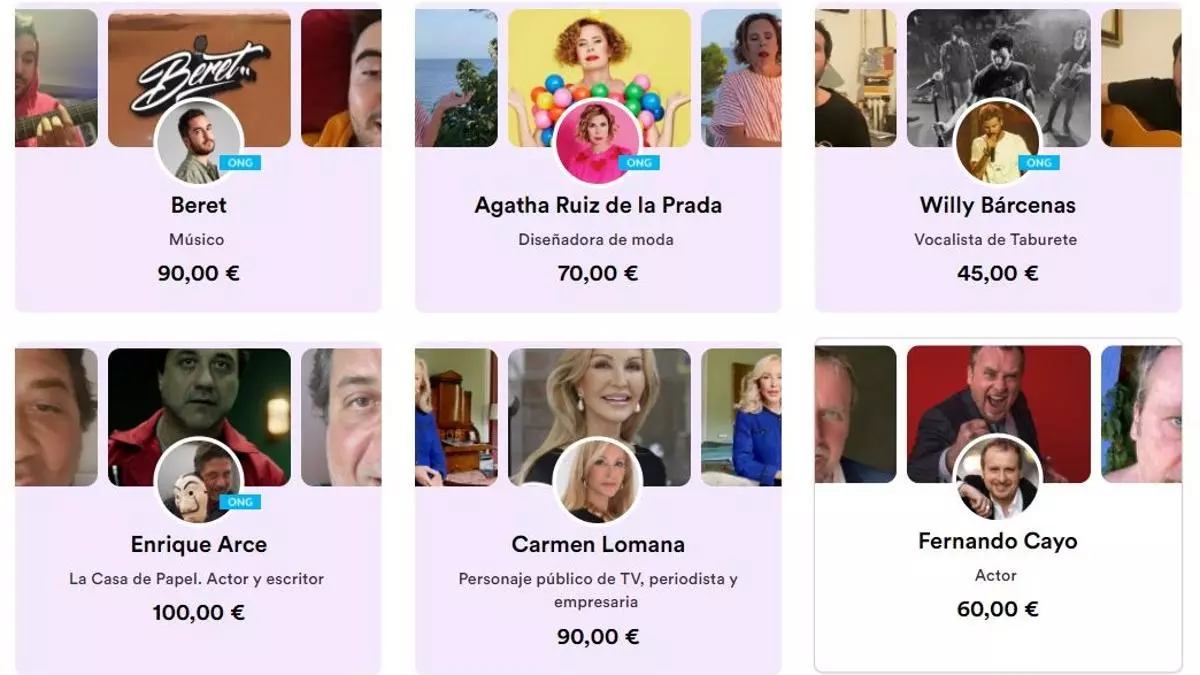This screenshot has width=1200, height=675.
Task: Click Enrique Arce's 100,00 € price
Action: pyautogui.click(x=198, y=612)
